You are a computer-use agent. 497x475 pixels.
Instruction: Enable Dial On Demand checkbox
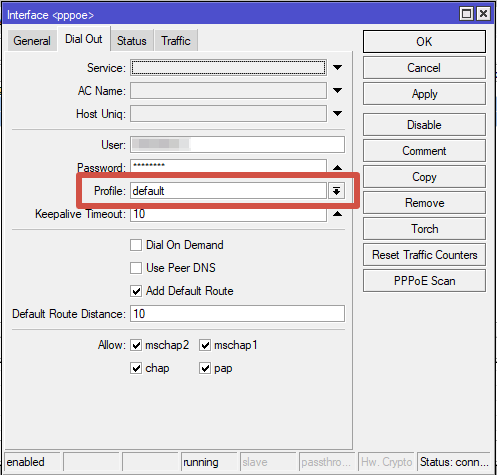(x=136, y=245)
